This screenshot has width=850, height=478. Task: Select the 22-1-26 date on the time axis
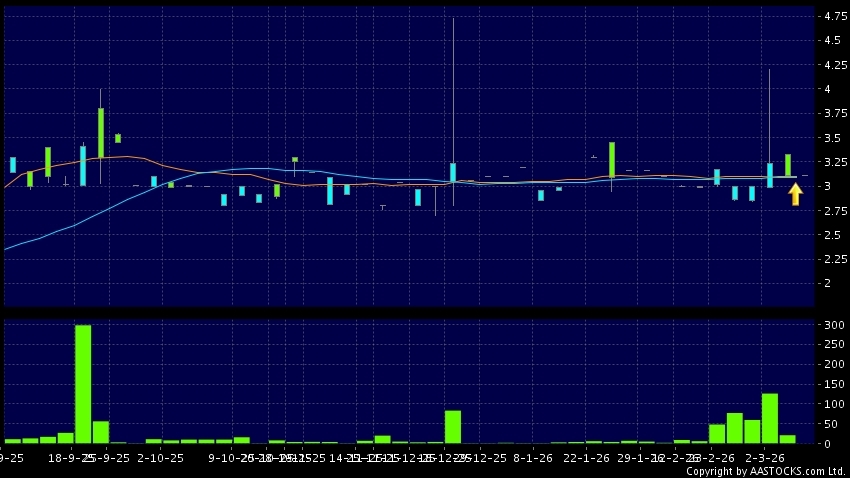click(x=587, y=457)
